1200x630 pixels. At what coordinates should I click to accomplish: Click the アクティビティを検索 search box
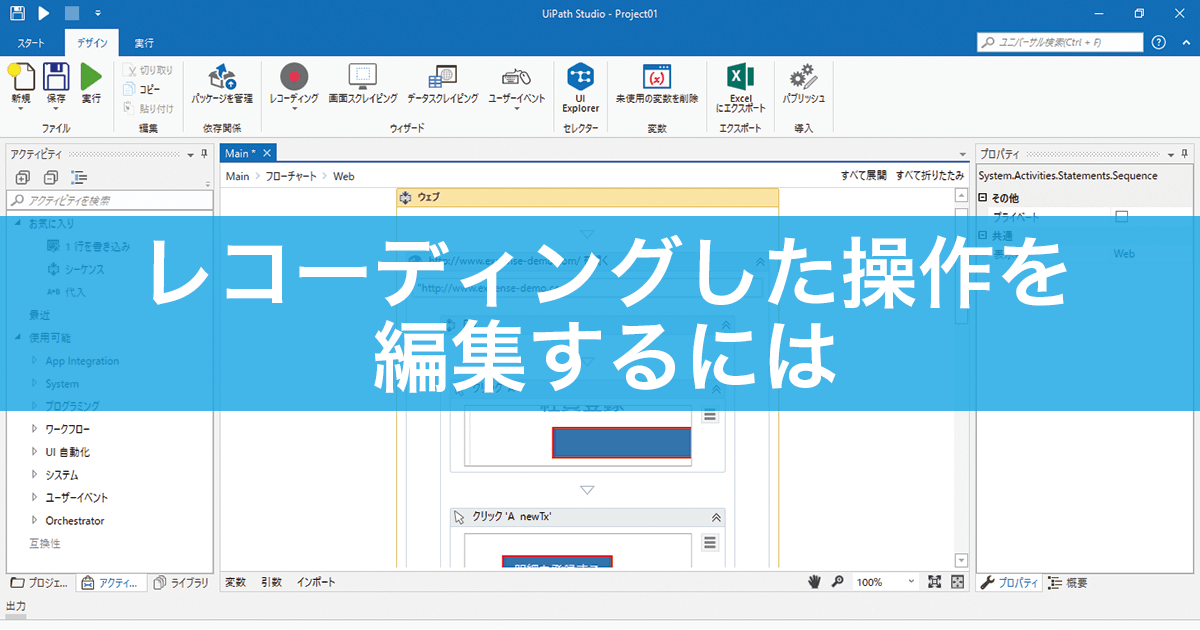coord(110,201)
